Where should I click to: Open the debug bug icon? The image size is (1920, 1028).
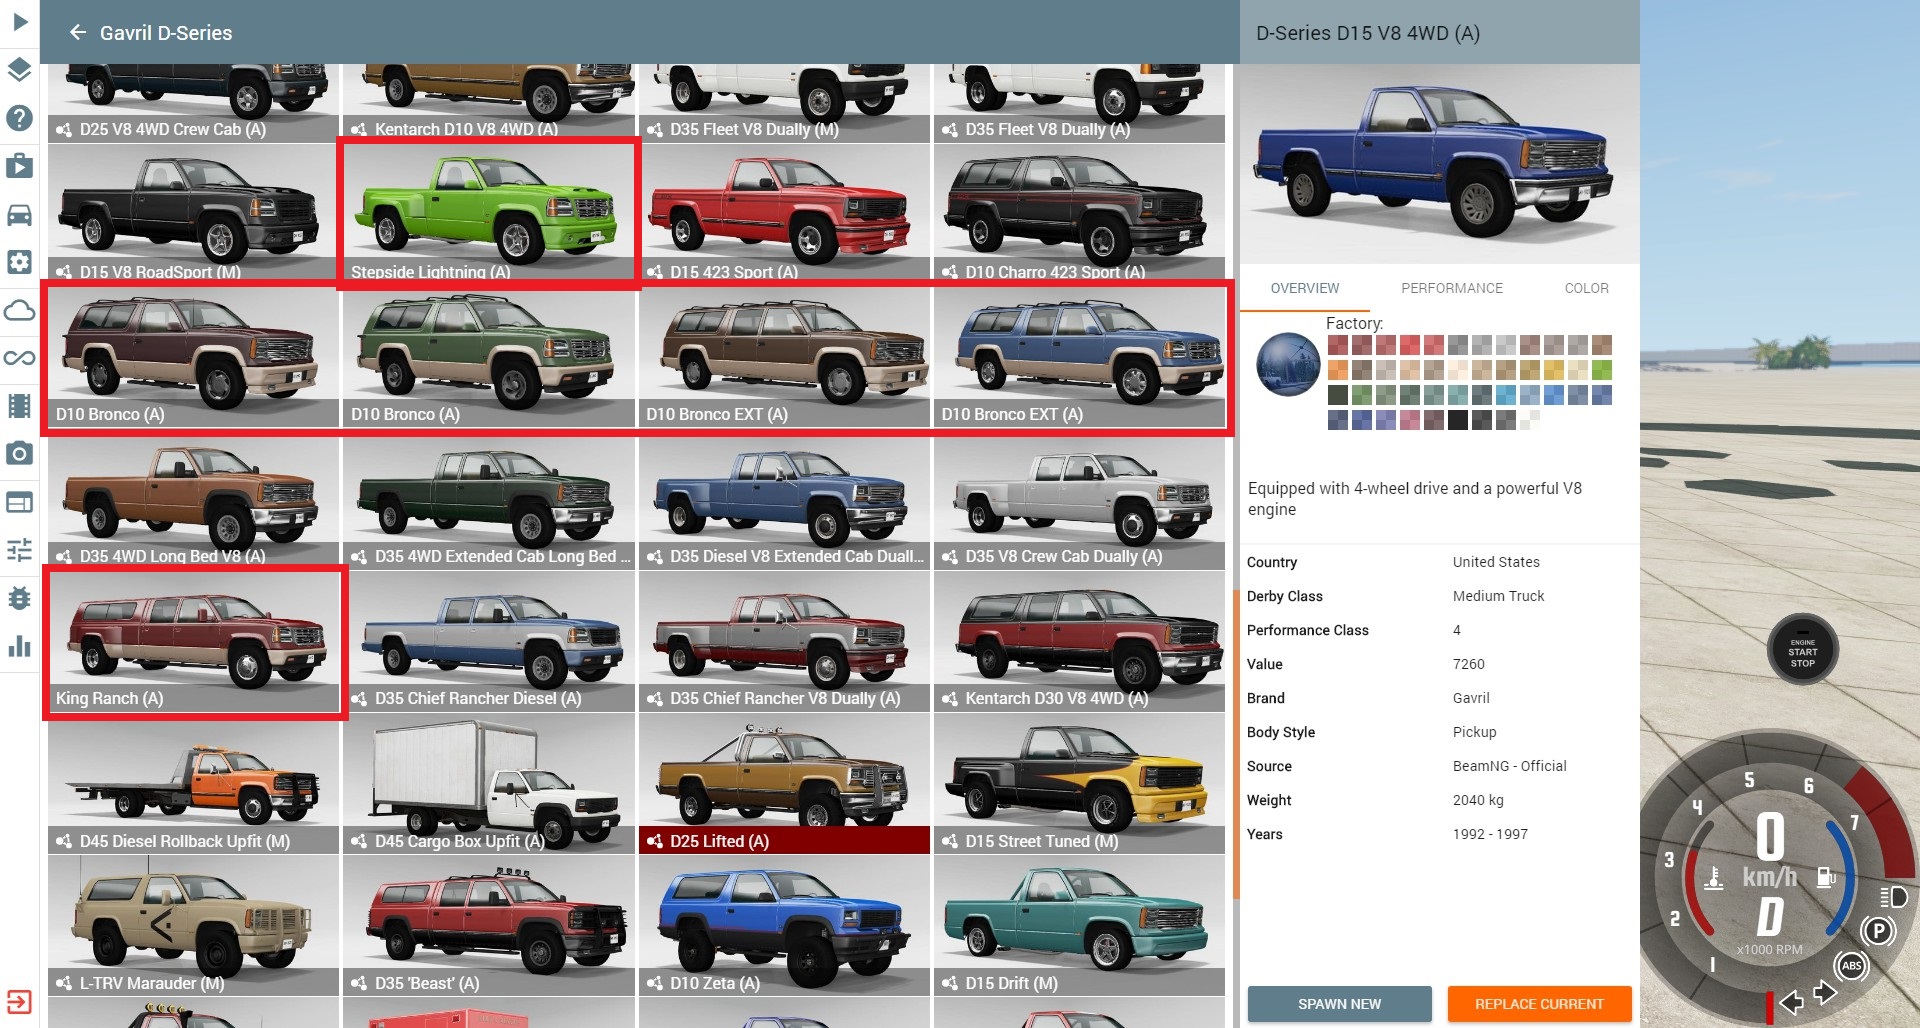coord(19,598)
